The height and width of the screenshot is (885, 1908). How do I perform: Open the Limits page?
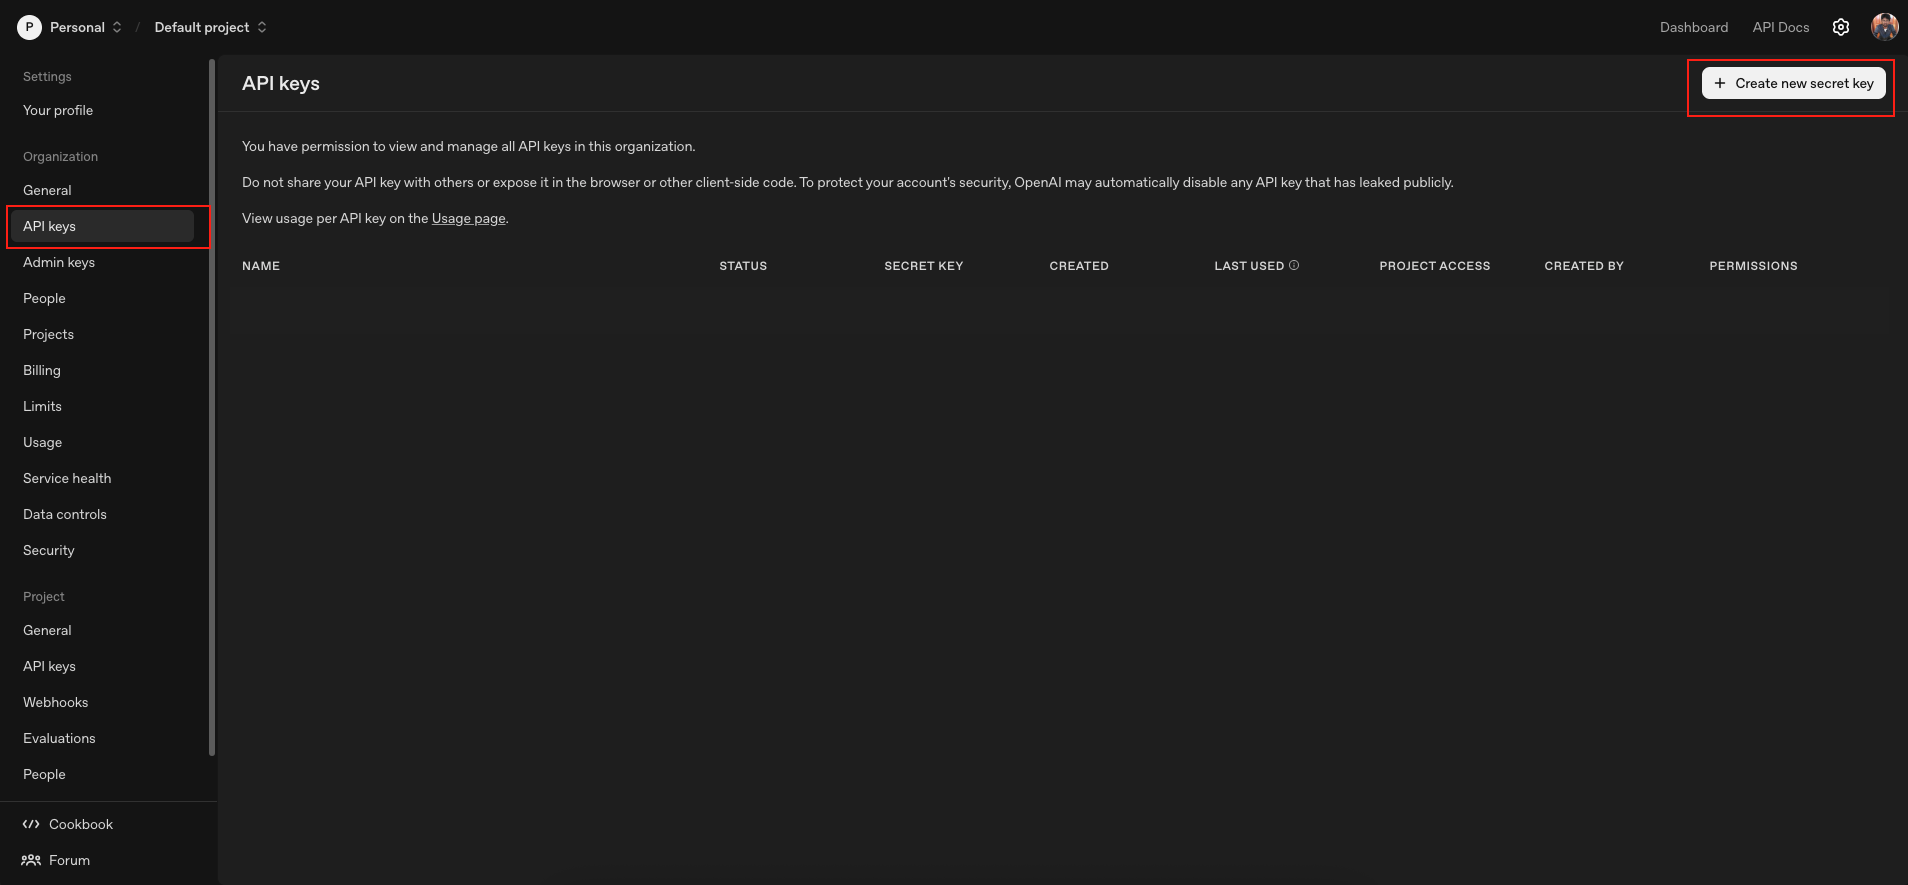coord(42,406)
